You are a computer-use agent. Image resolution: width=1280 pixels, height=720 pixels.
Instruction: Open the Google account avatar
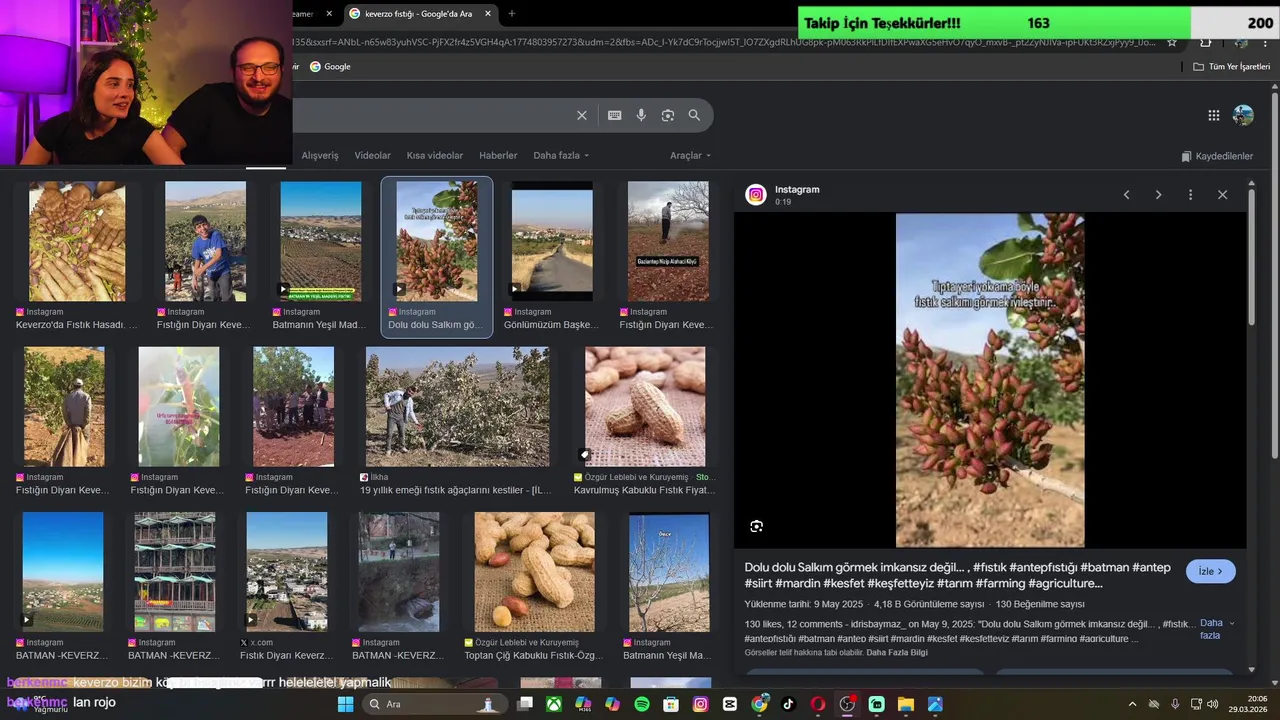[1243, 115]
